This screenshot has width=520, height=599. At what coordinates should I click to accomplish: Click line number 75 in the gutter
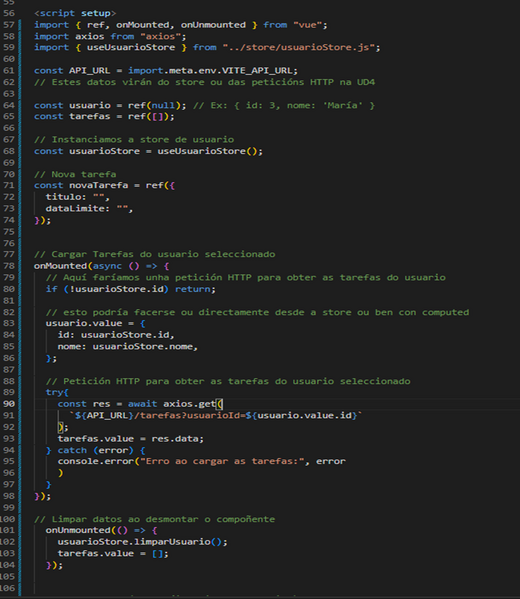9,232
